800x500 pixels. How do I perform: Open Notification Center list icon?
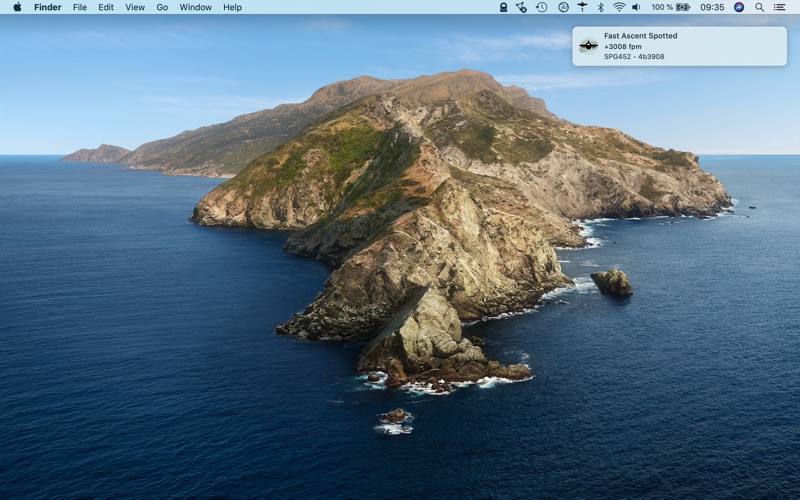pyautogui.click(x=779, y=7)
